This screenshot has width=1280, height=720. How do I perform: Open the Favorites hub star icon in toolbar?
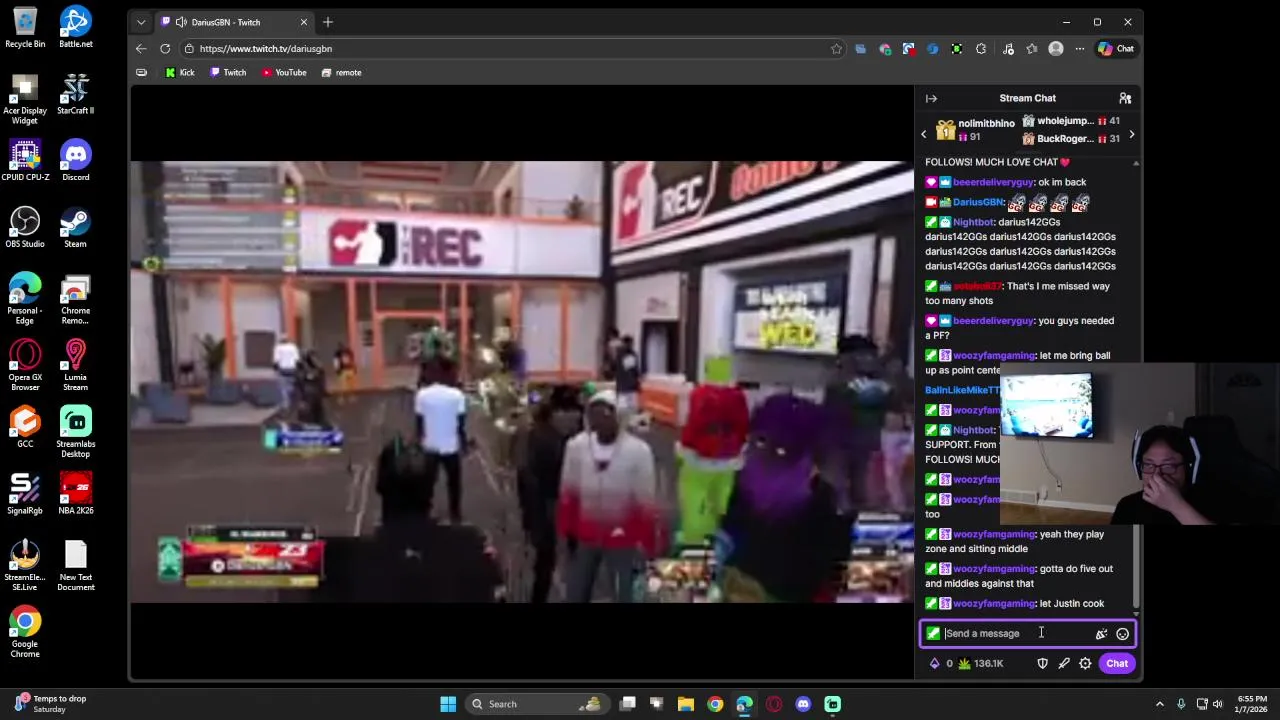1032,48
